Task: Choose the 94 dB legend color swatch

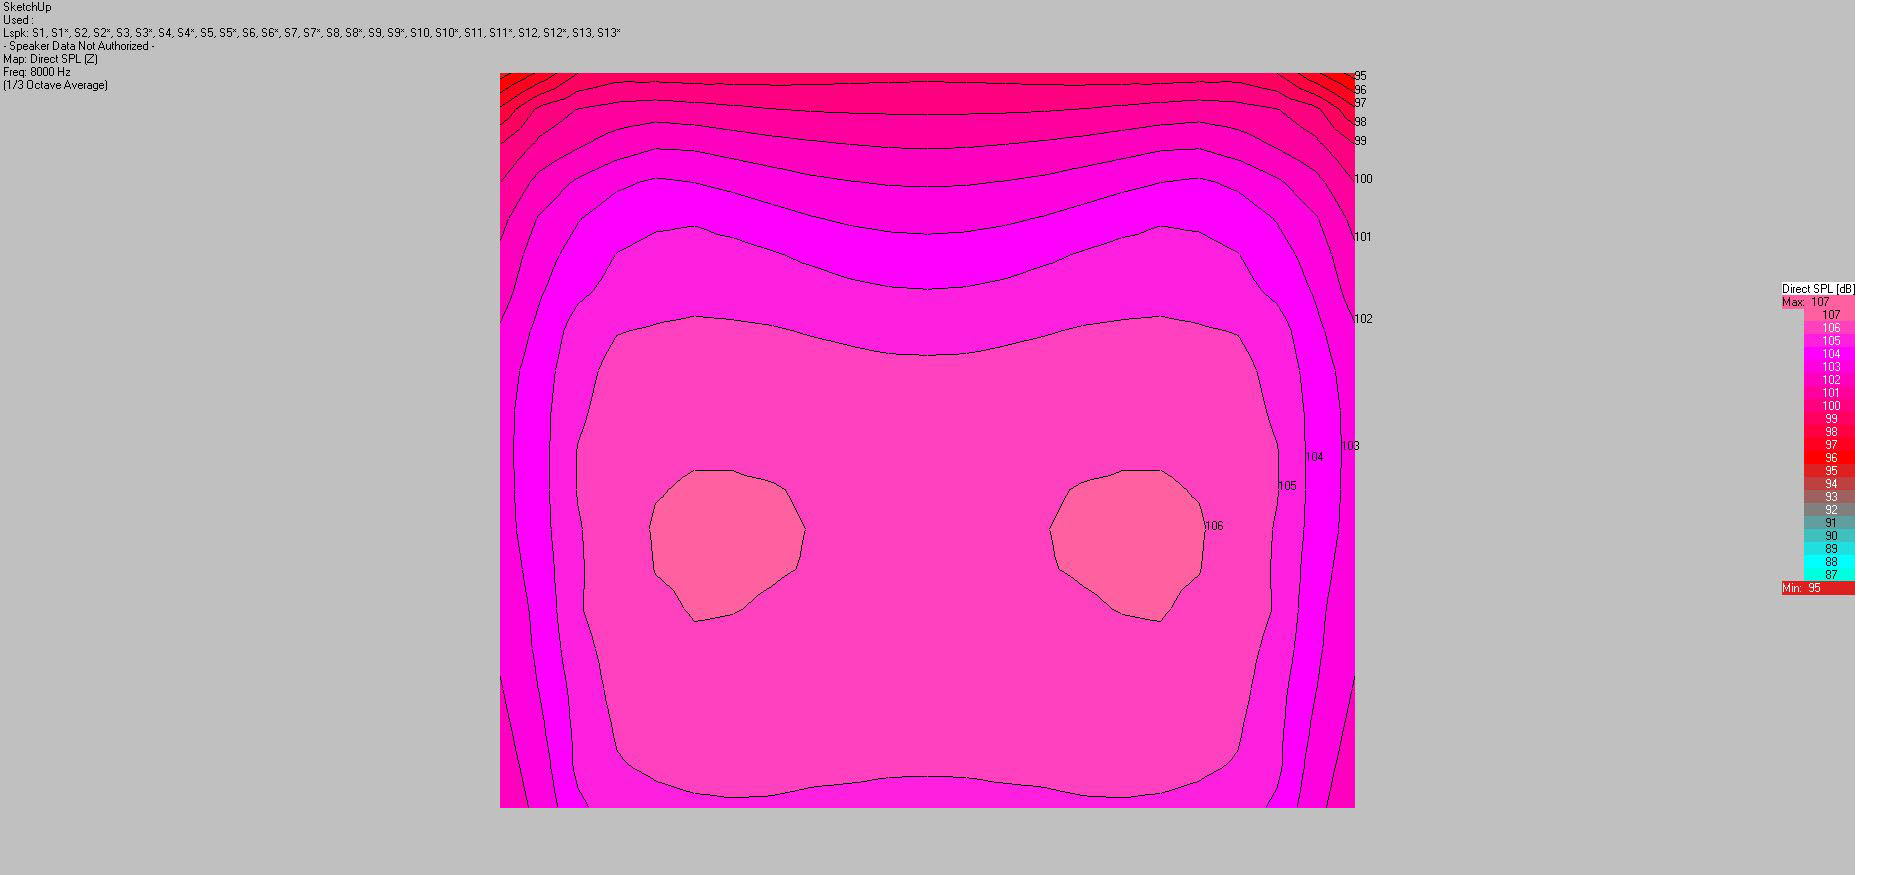Action: coord(1830,483)
